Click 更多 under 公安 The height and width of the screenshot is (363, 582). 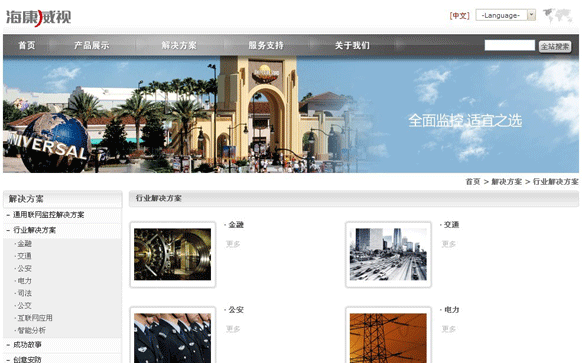tap(233, 329)
